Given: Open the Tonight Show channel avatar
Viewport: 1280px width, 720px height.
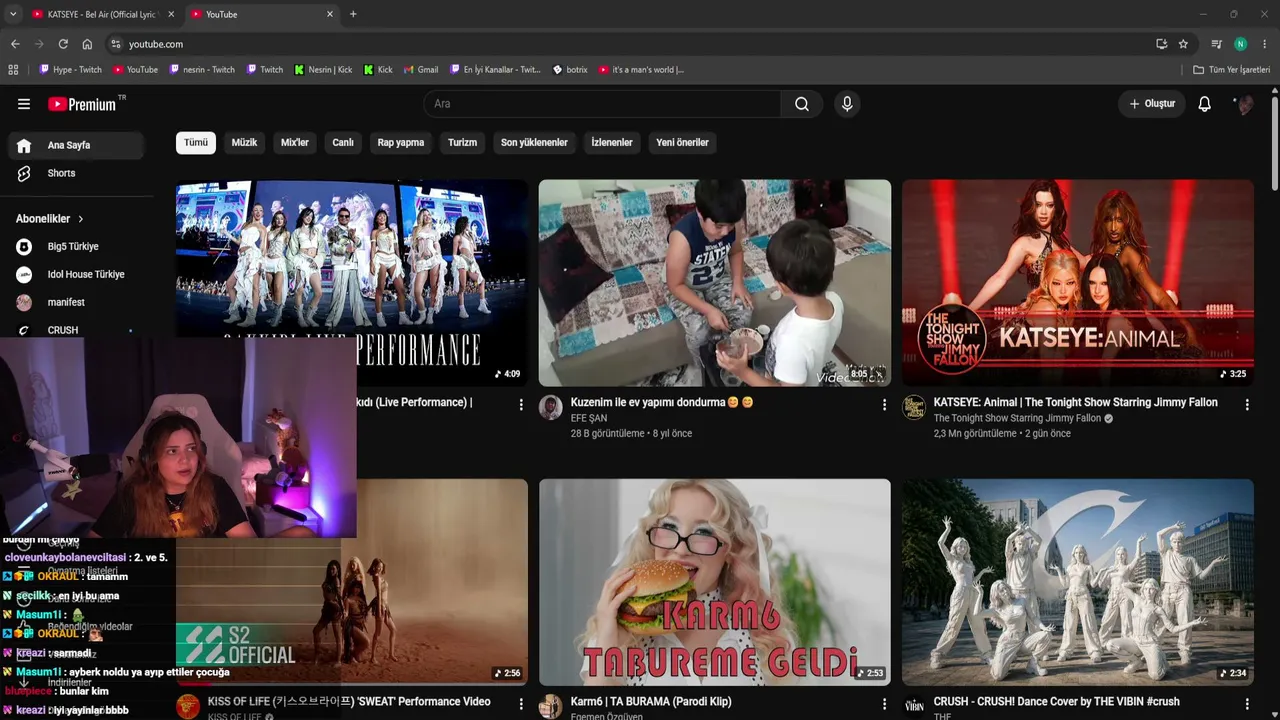Looking at the screenshot, I should [x=914, y=407].
